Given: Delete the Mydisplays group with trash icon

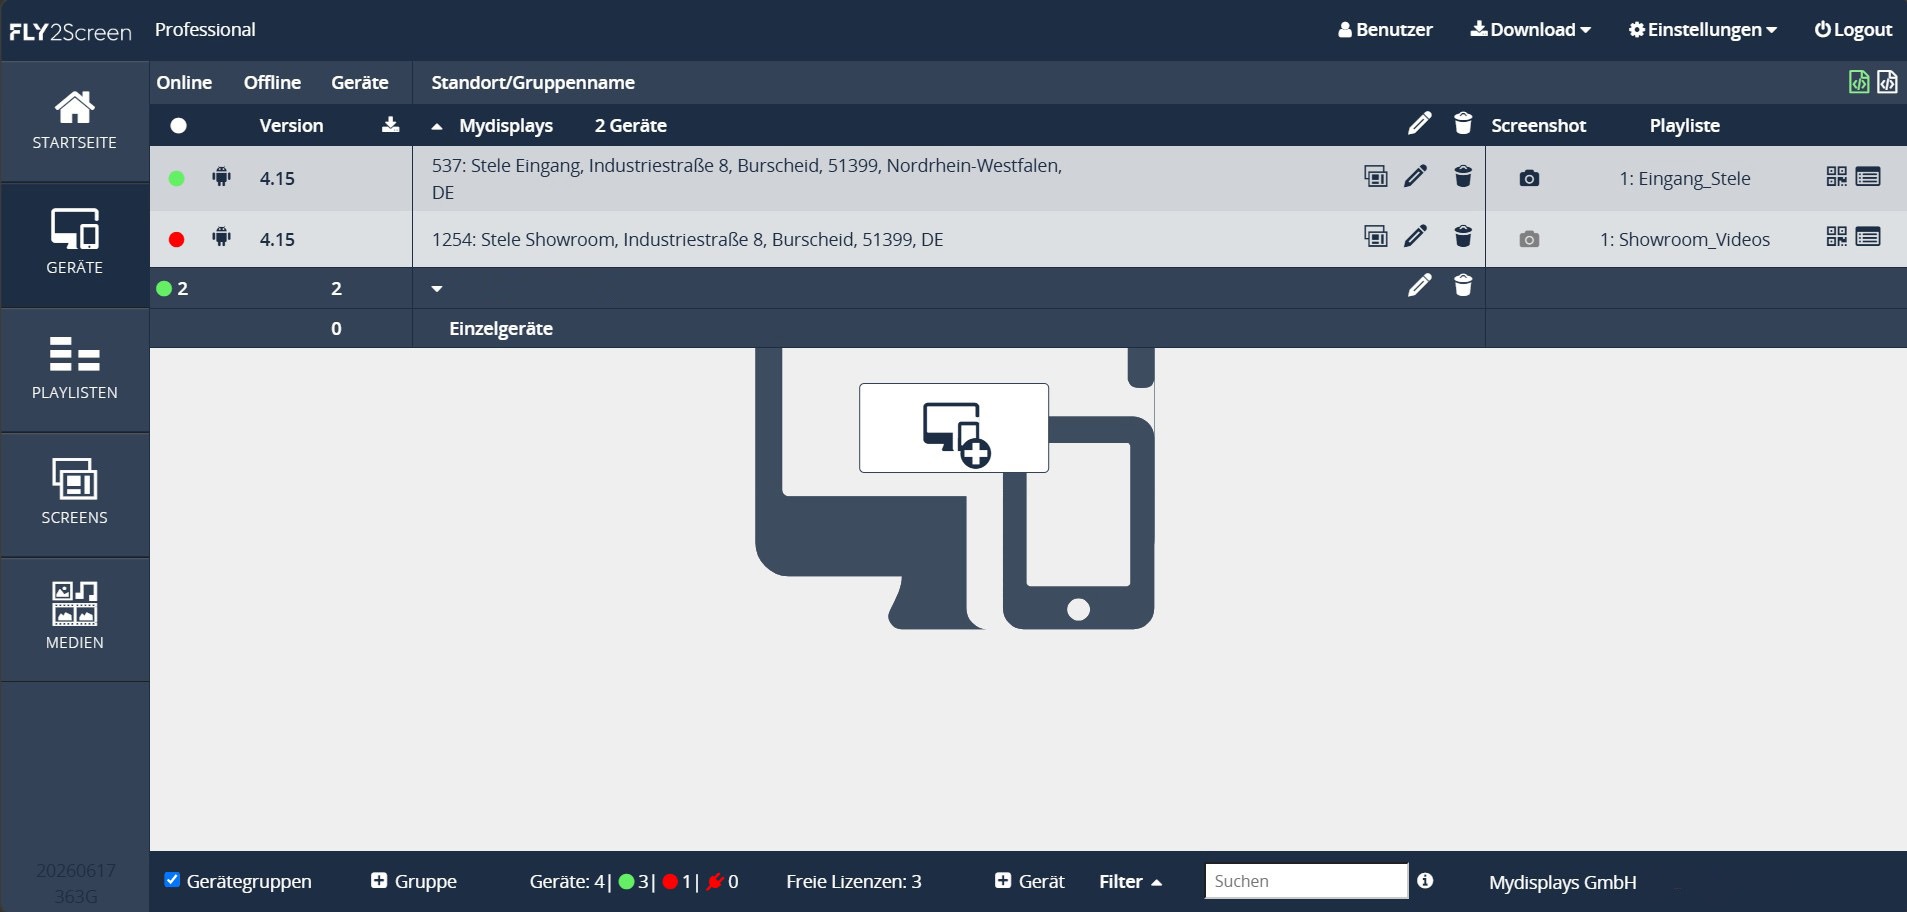Looking at the screenshot, I should [x=1463, y=124].
